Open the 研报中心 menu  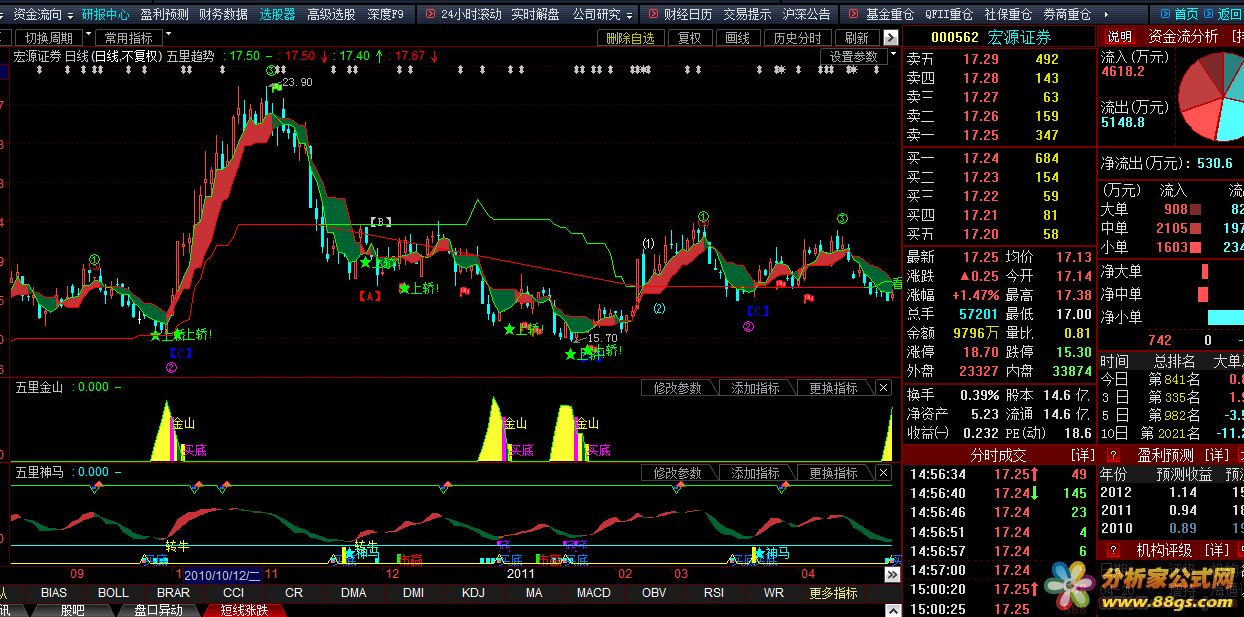click(105, 15)
